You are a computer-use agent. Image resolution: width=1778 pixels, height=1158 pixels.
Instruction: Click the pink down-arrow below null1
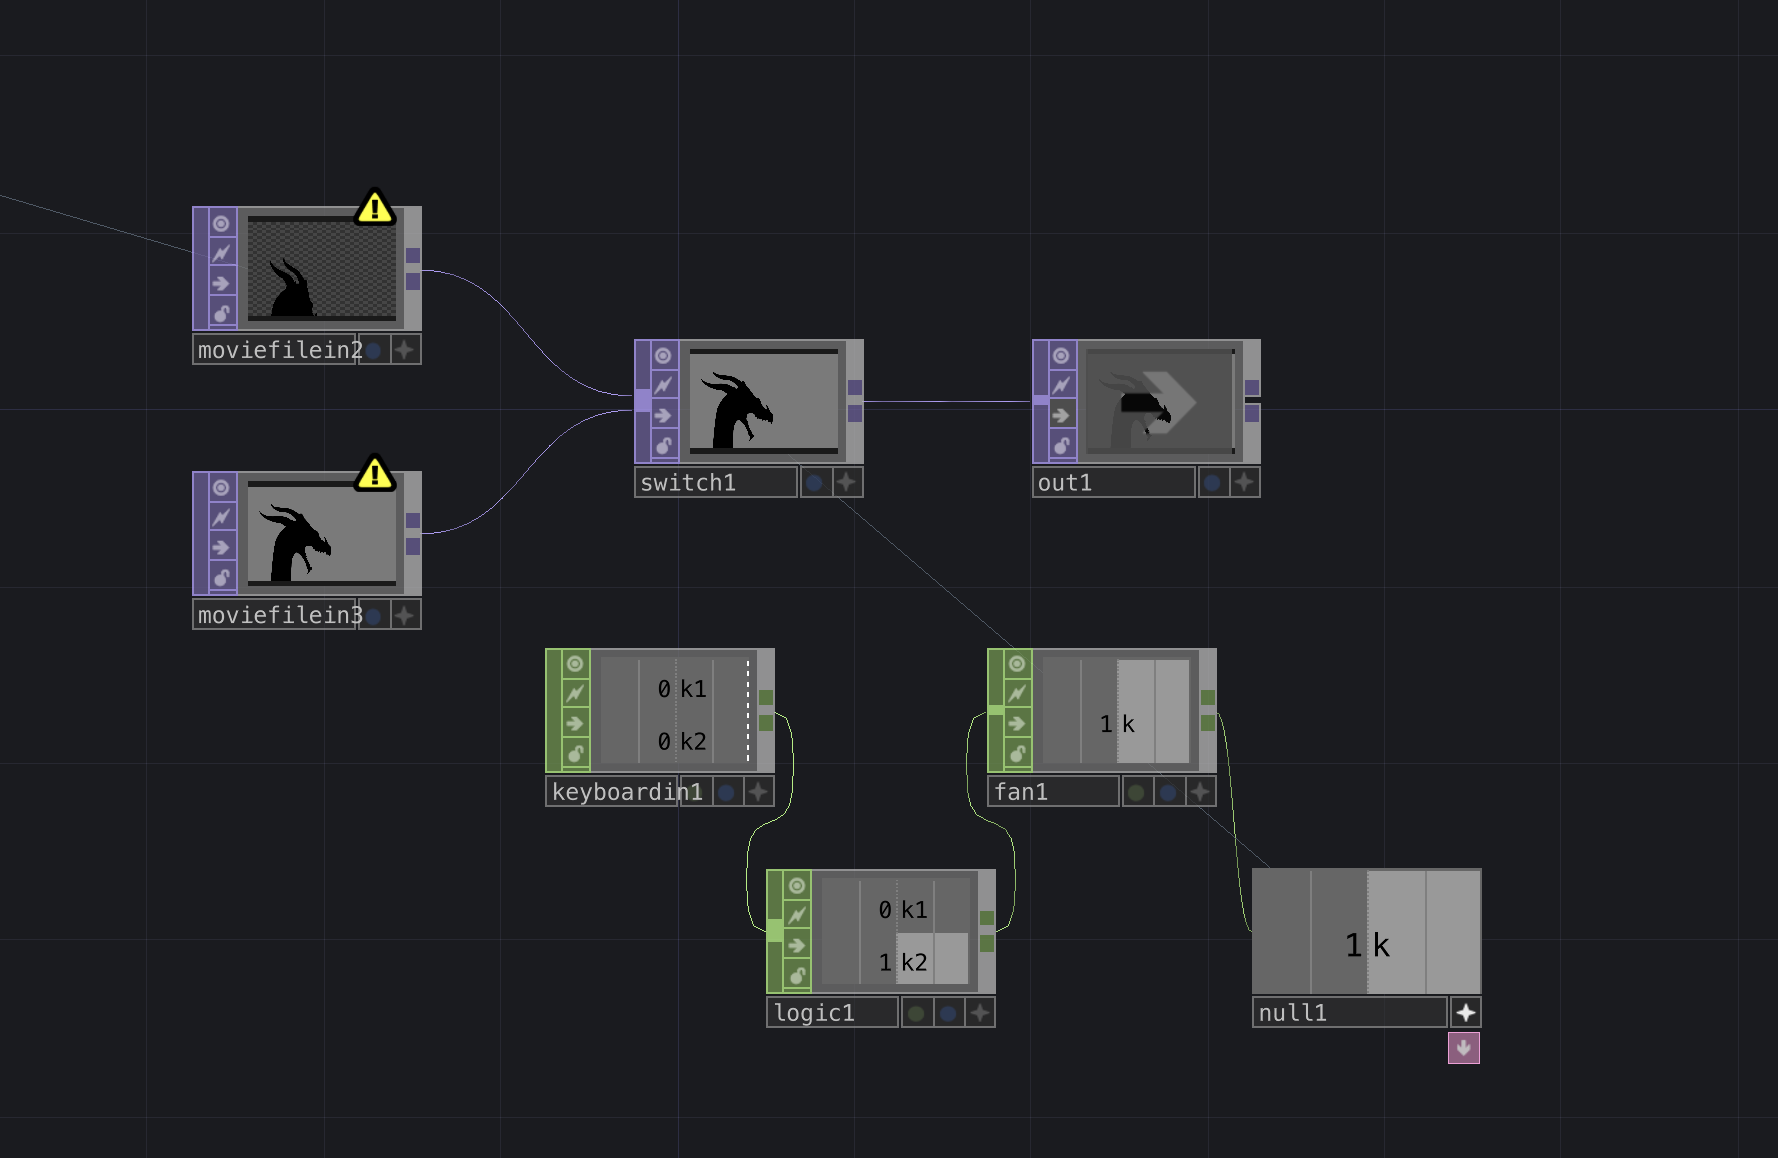coord(1463,1047)
